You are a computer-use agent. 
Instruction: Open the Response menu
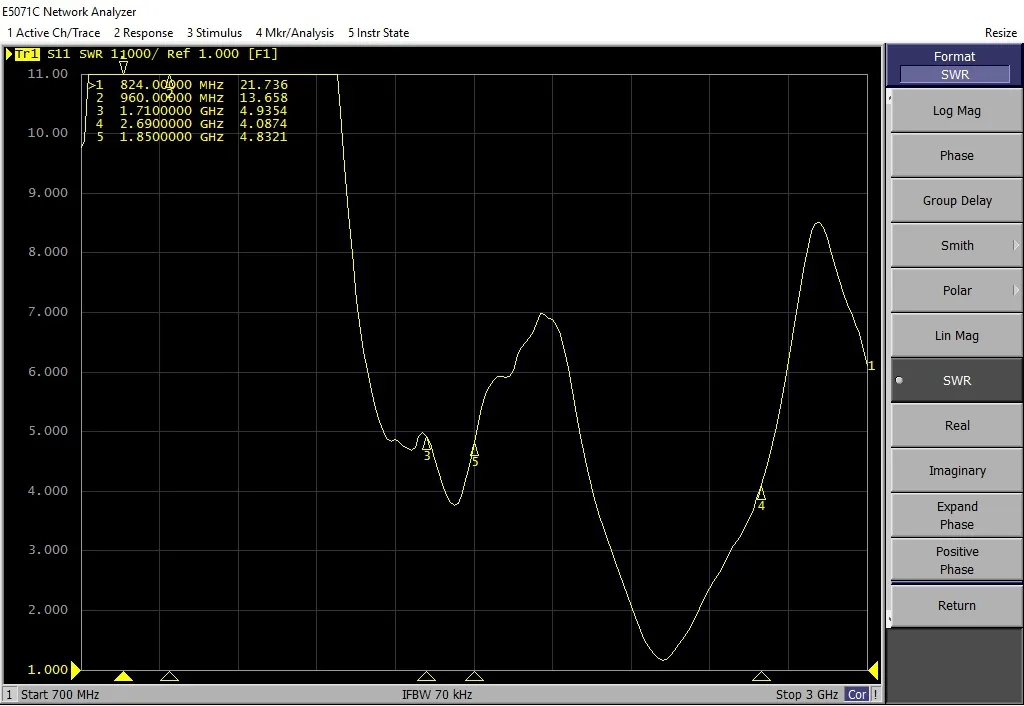point(143,33)
